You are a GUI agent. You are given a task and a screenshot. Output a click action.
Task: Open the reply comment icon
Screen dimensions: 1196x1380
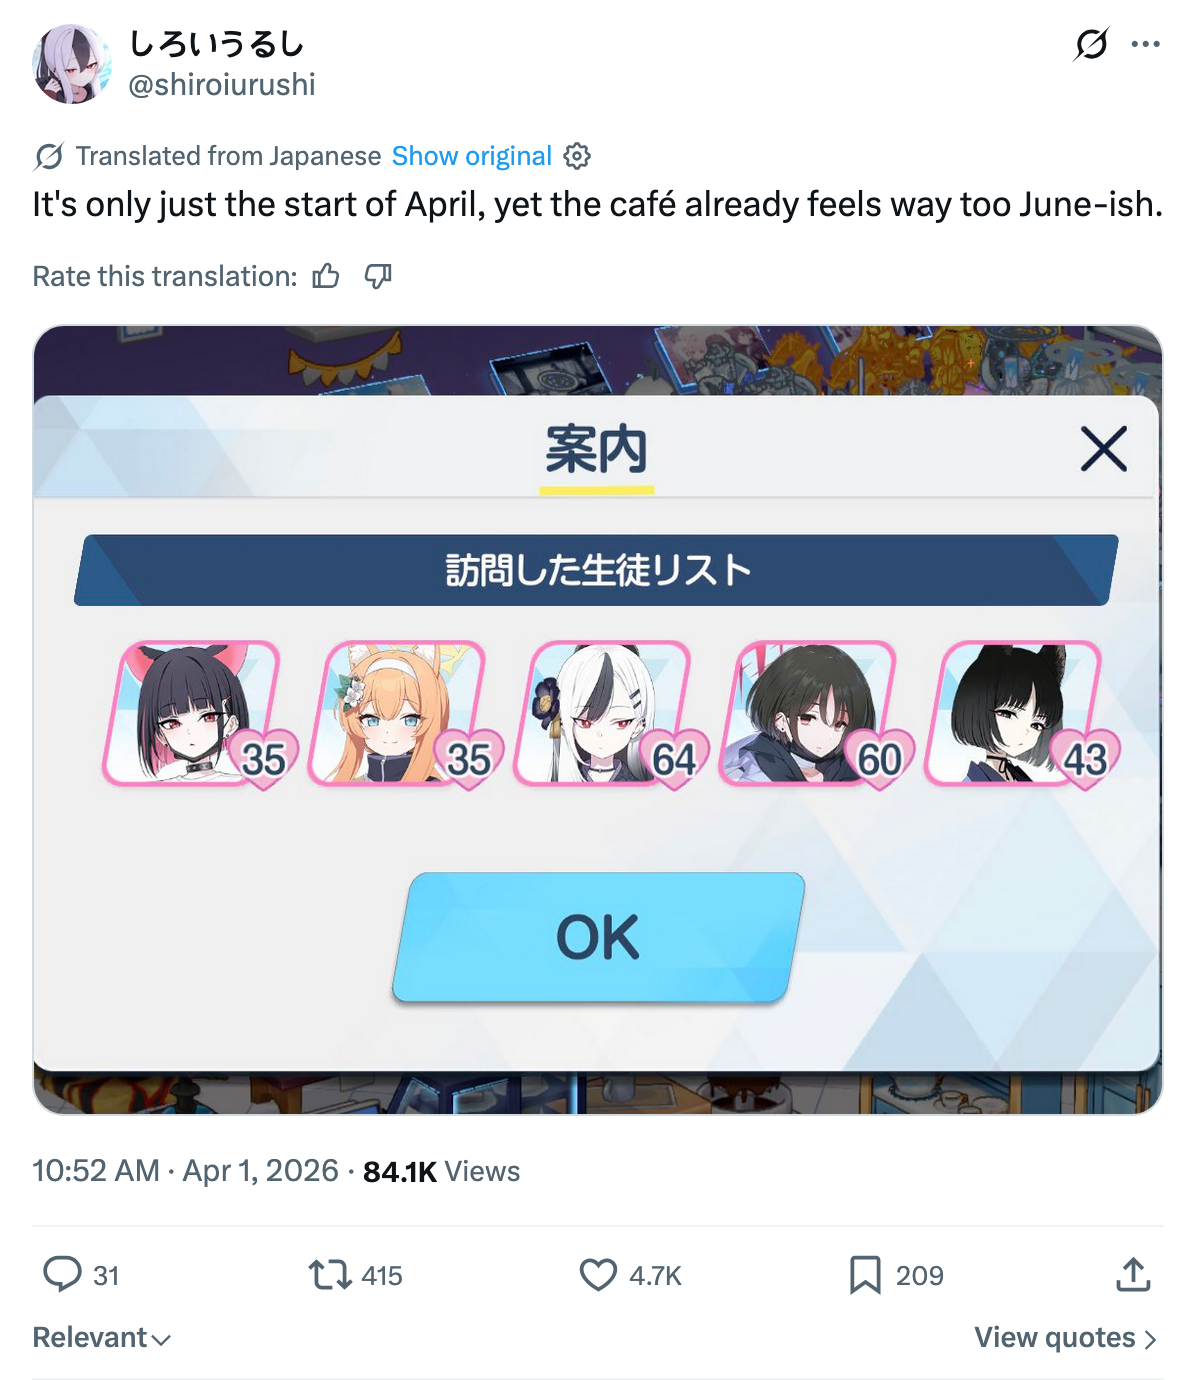[62, 1274]
